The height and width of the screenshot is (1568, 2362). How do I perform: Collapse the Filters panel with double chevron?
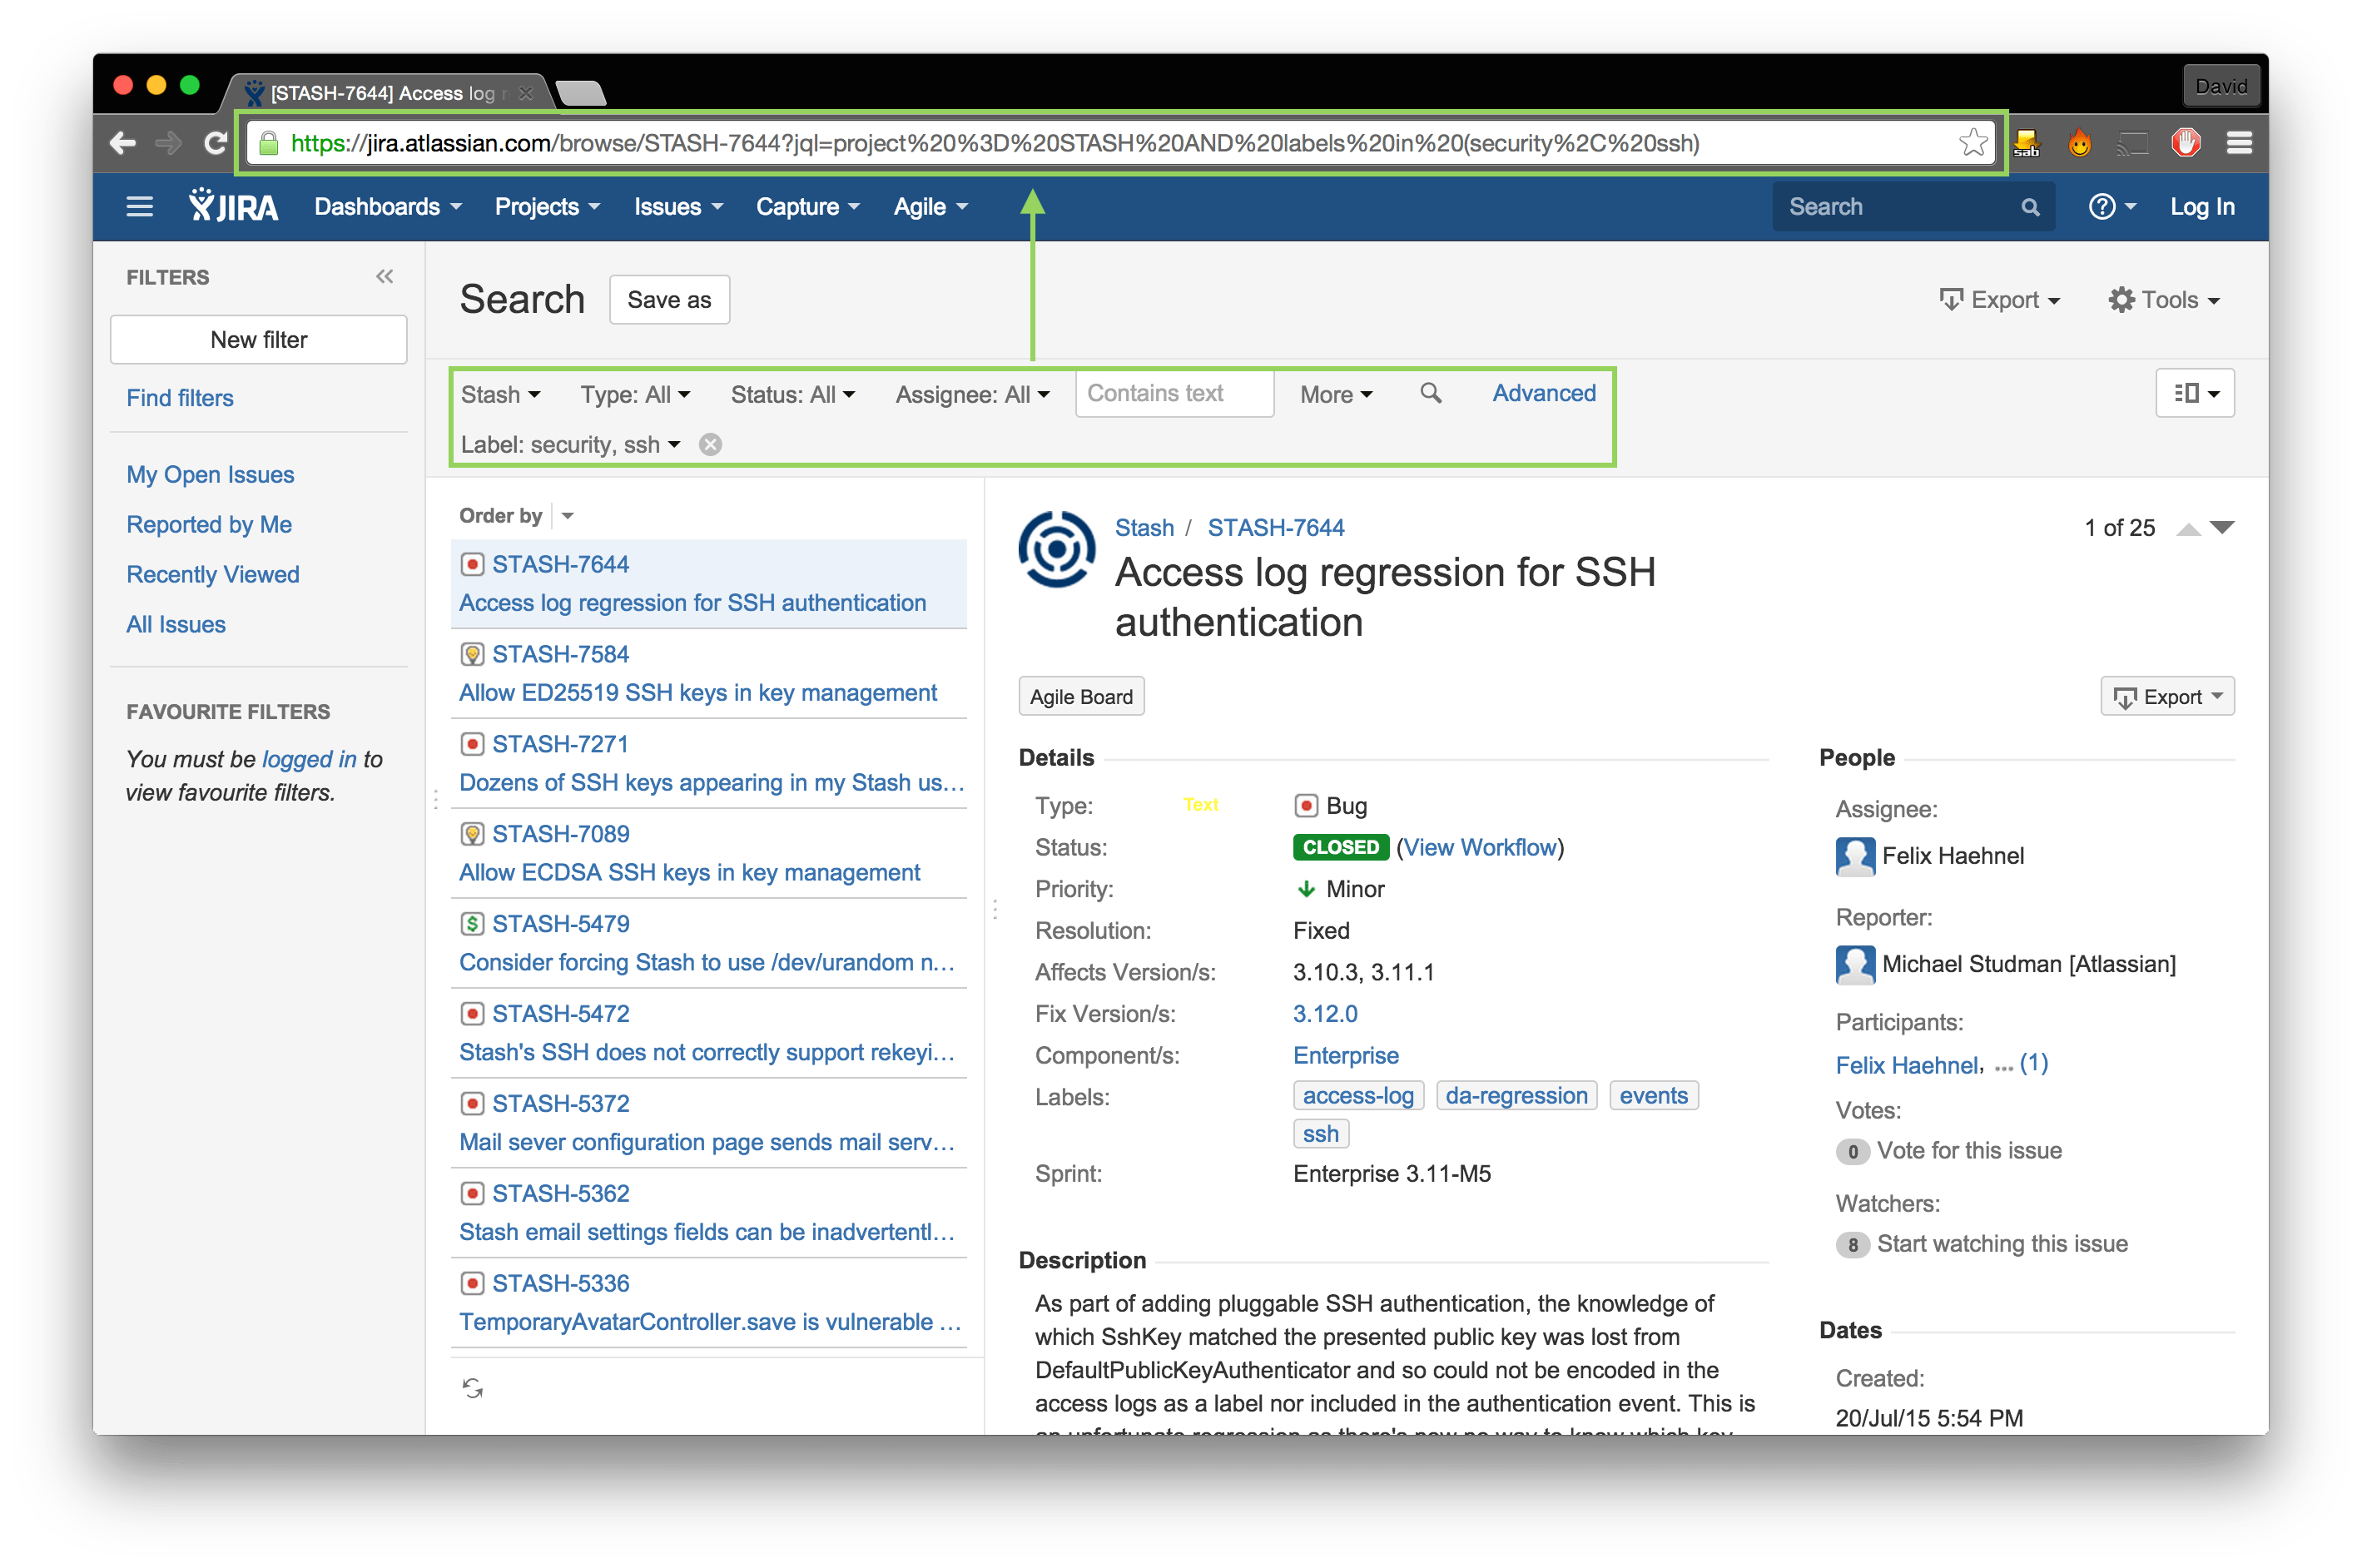coord(385,277)
